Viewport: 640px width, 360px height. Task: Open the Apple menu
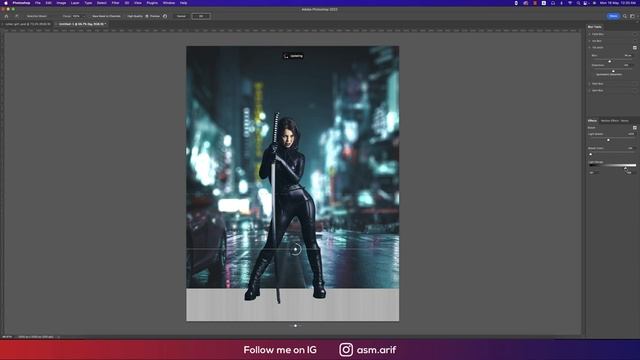coord(6,3)
